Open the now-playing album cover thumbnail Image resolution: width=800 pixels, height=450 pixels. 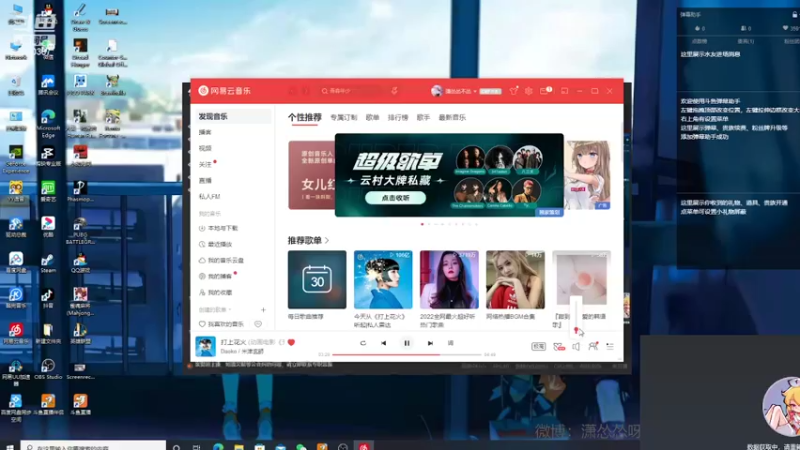tap(206, 346)
